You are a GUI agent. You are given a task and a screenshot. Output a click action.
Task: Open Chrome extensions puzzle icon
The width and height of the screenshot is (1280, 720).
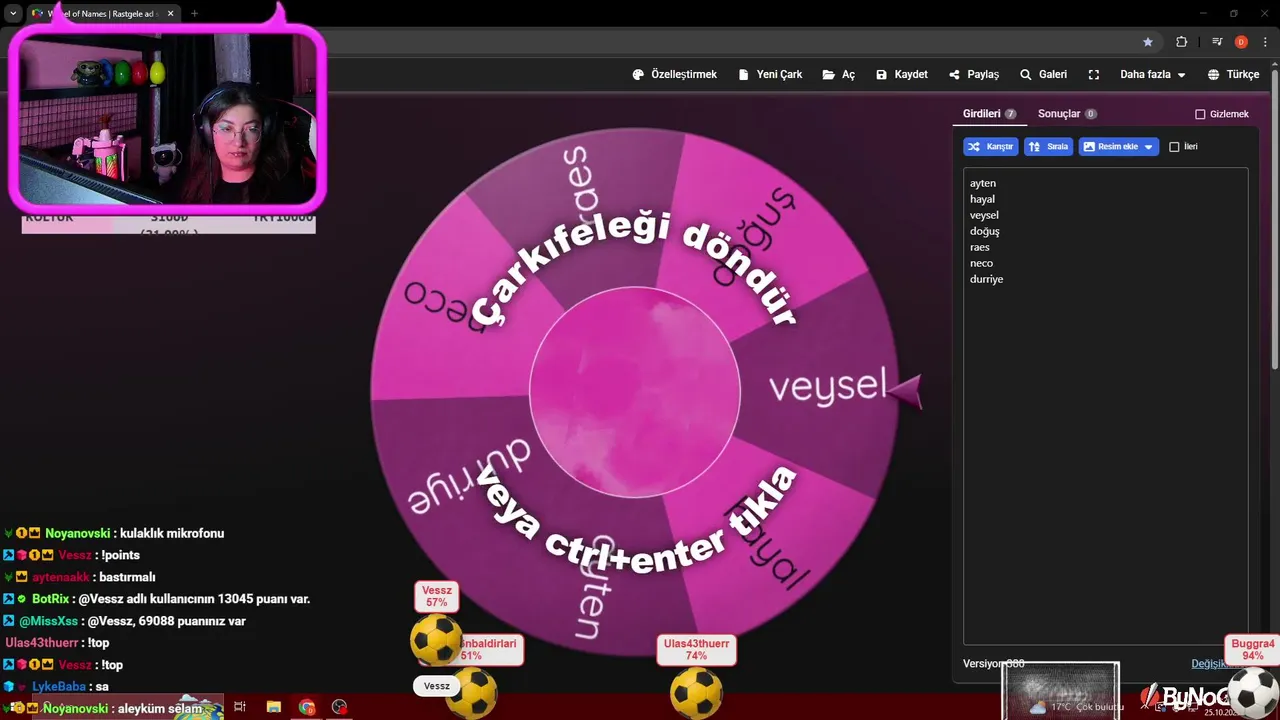[x=1182, y=42]
